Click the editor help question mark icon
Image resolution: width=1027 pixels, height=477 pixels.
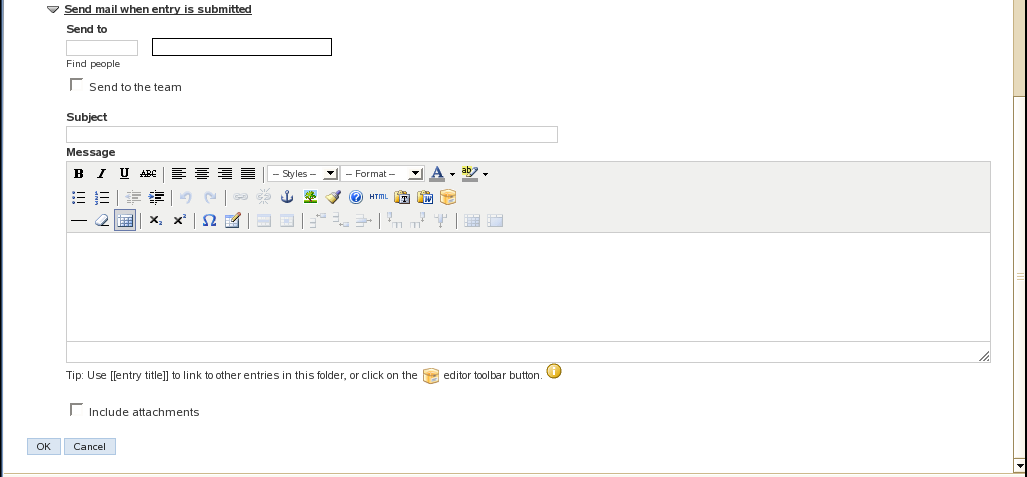[355, 197]
